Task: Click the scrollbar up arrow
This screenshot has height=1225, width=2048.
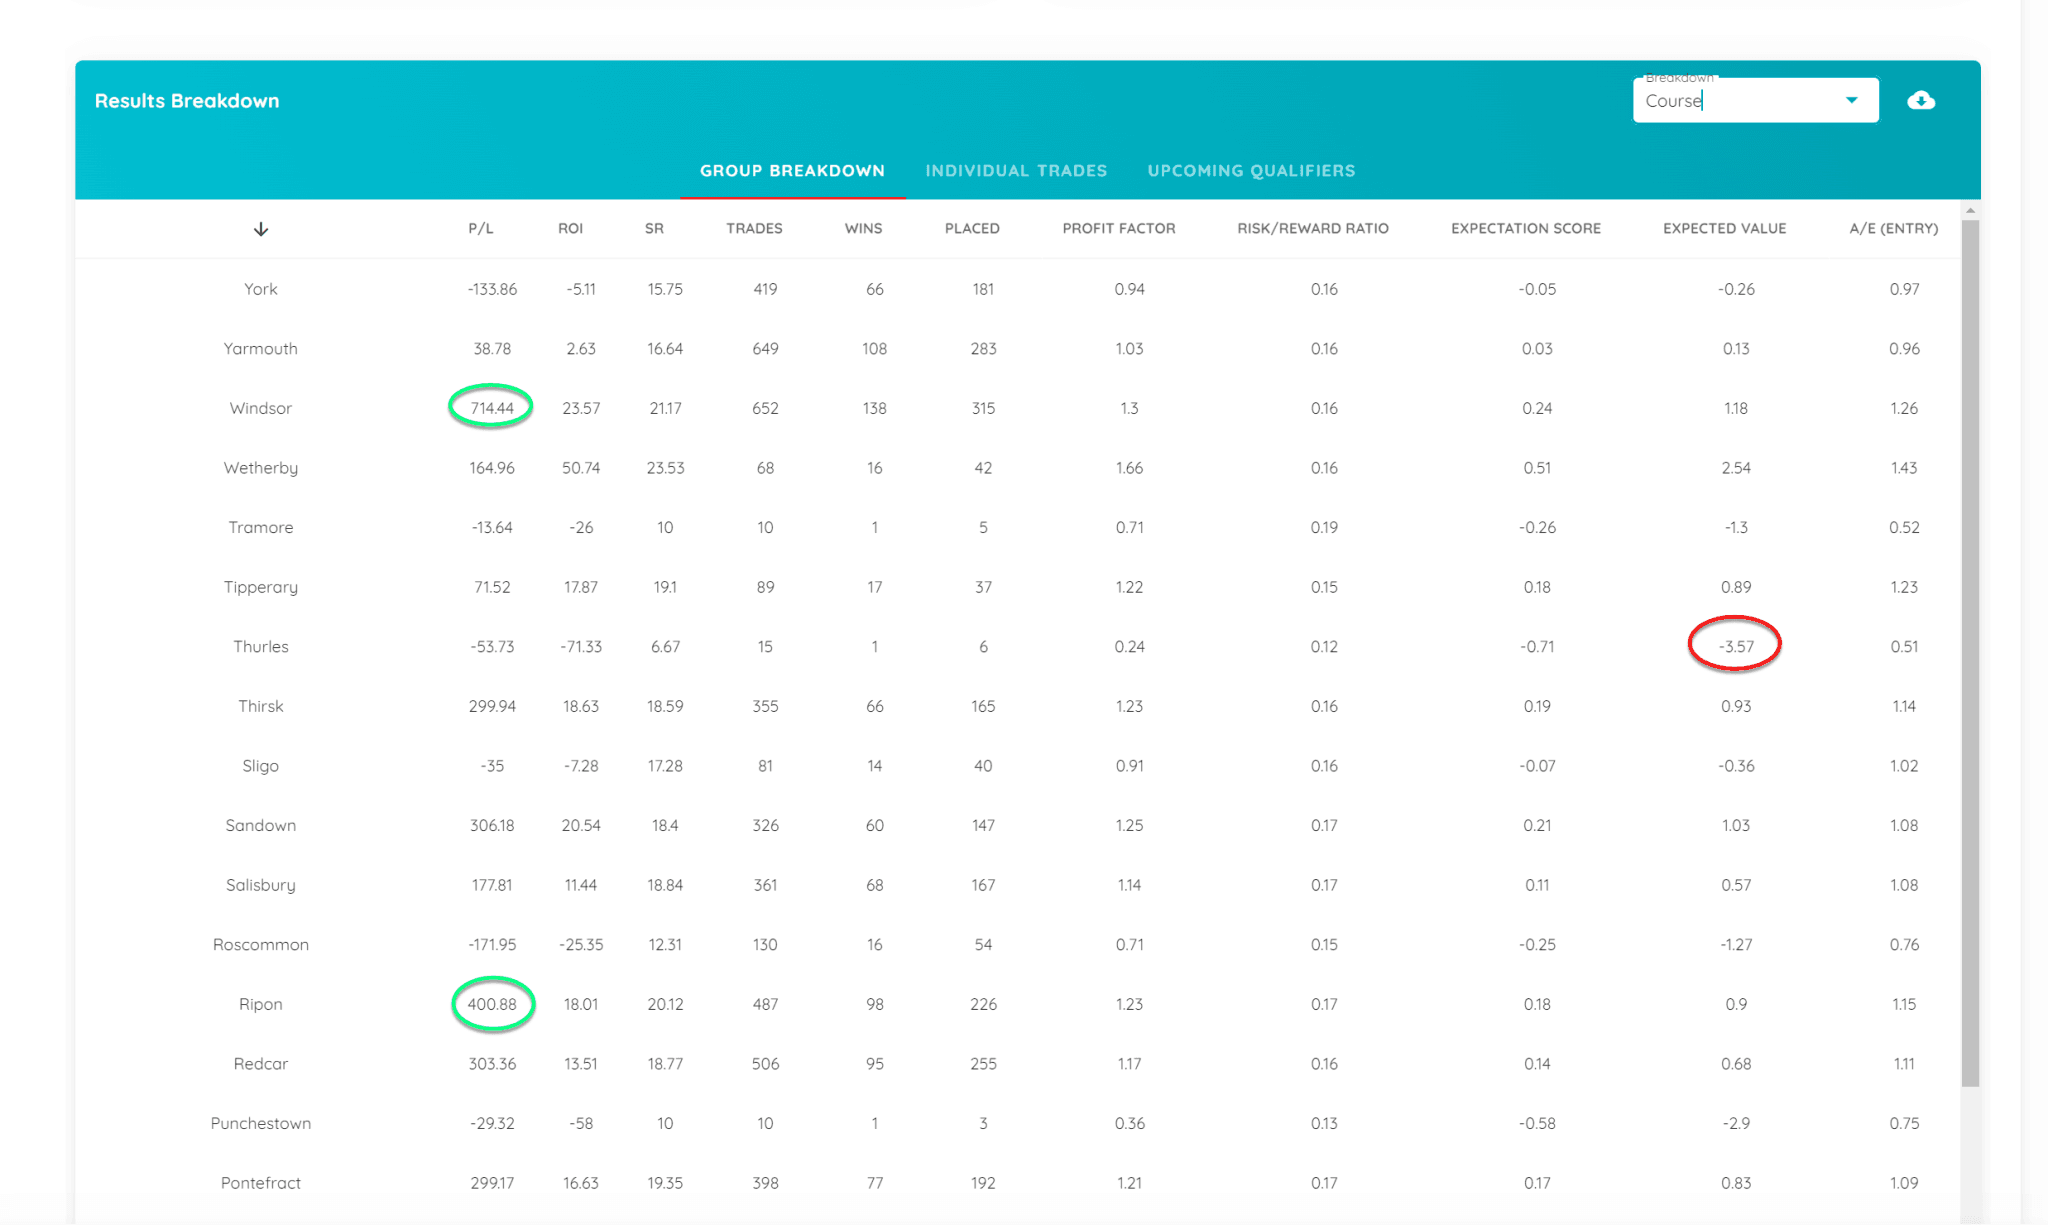Action: 1970,210
